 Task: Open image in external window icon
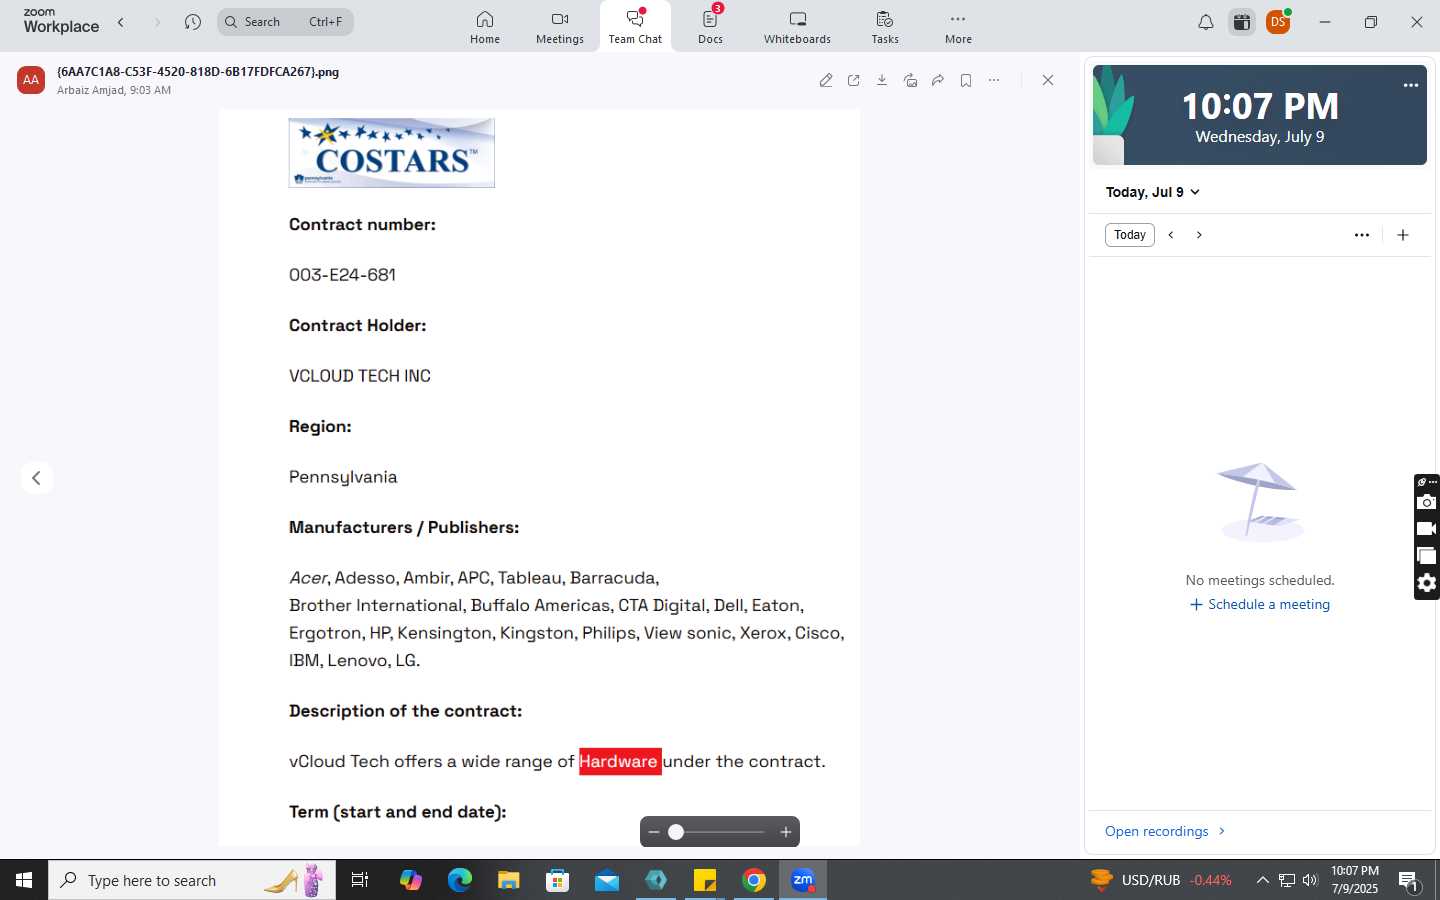[x=854, y=80]
